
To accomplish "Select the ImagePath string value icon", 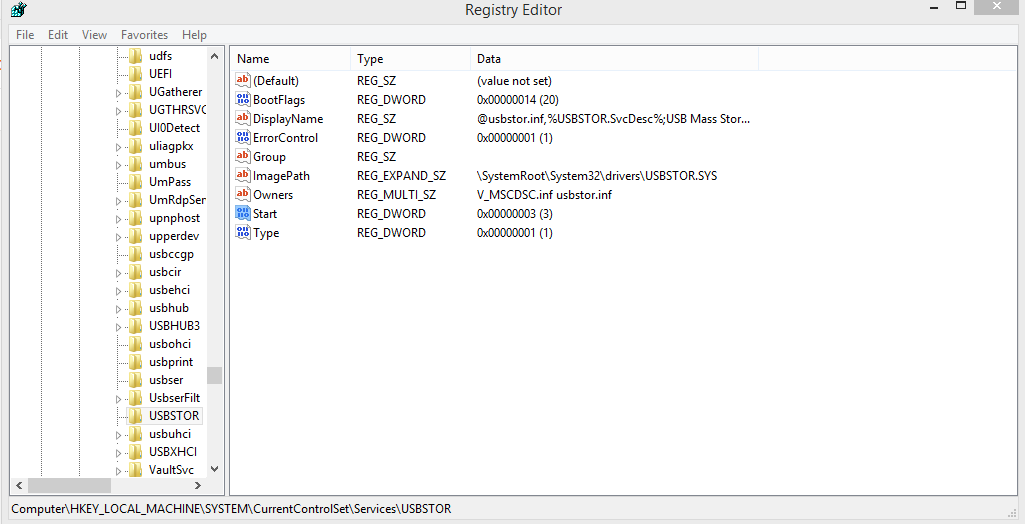I will (x=243, y=175).
